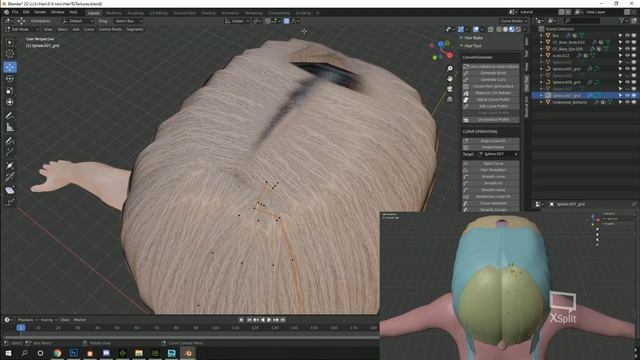640x360 pixels.
Task: Click the camera view gizmo
Action: (x=449, y=89)
